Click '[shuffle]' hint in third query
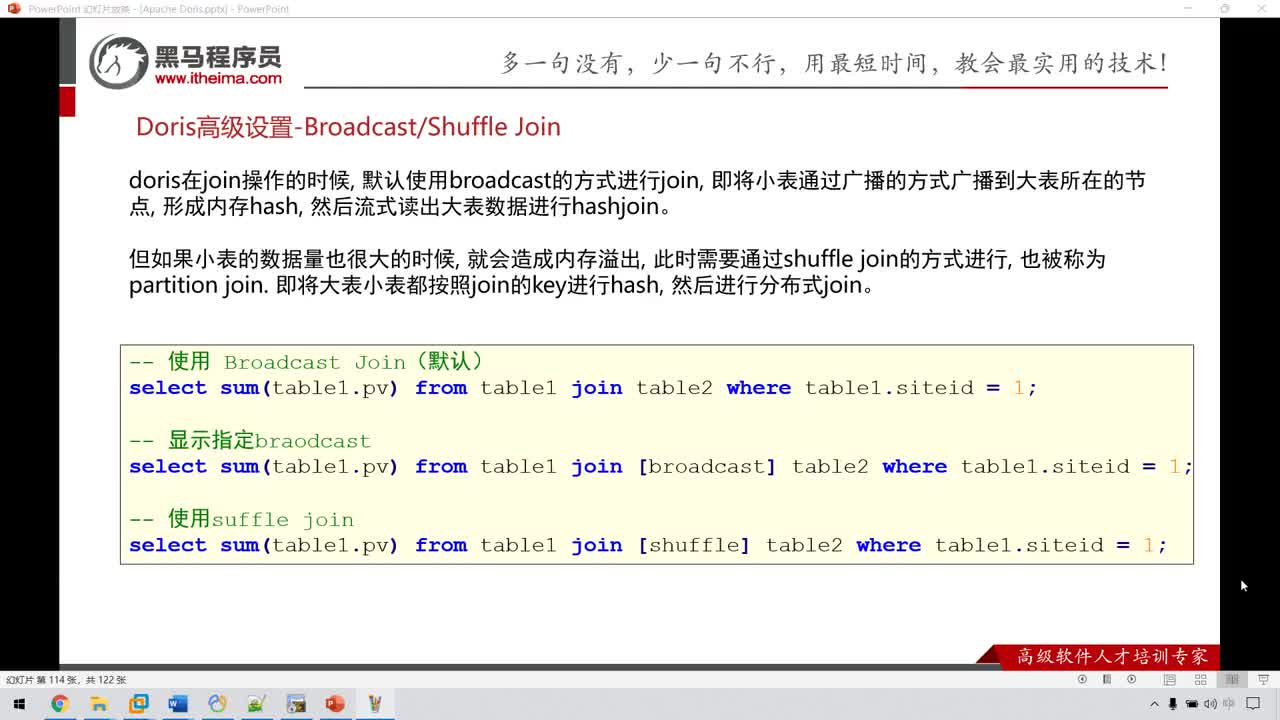Image resolution: width=1280 pixels, height=720 pixels. tap(693, 545)
